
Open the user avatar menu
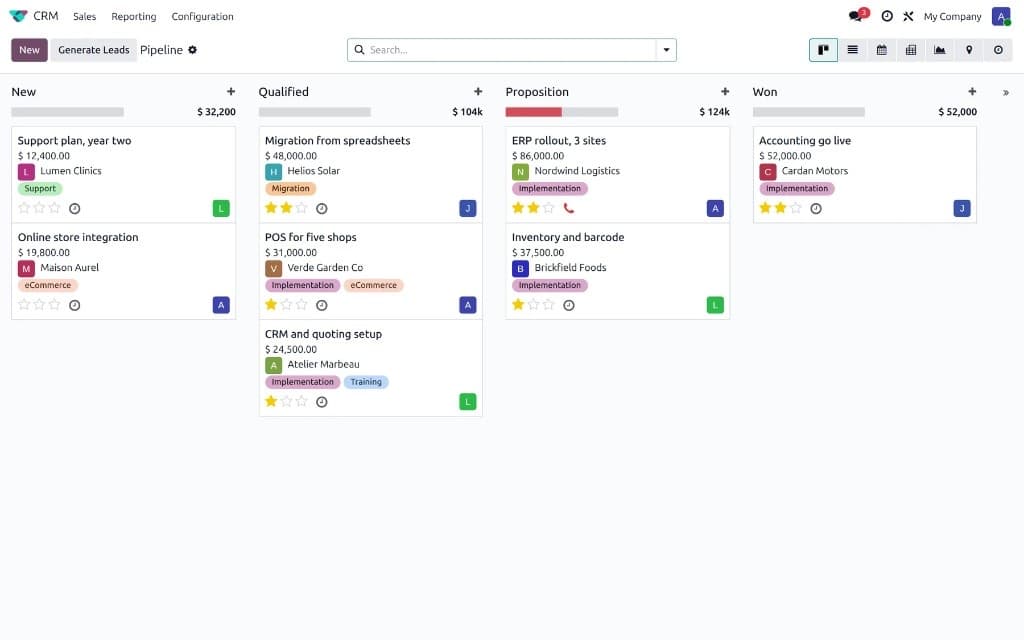coord(1000,16)
